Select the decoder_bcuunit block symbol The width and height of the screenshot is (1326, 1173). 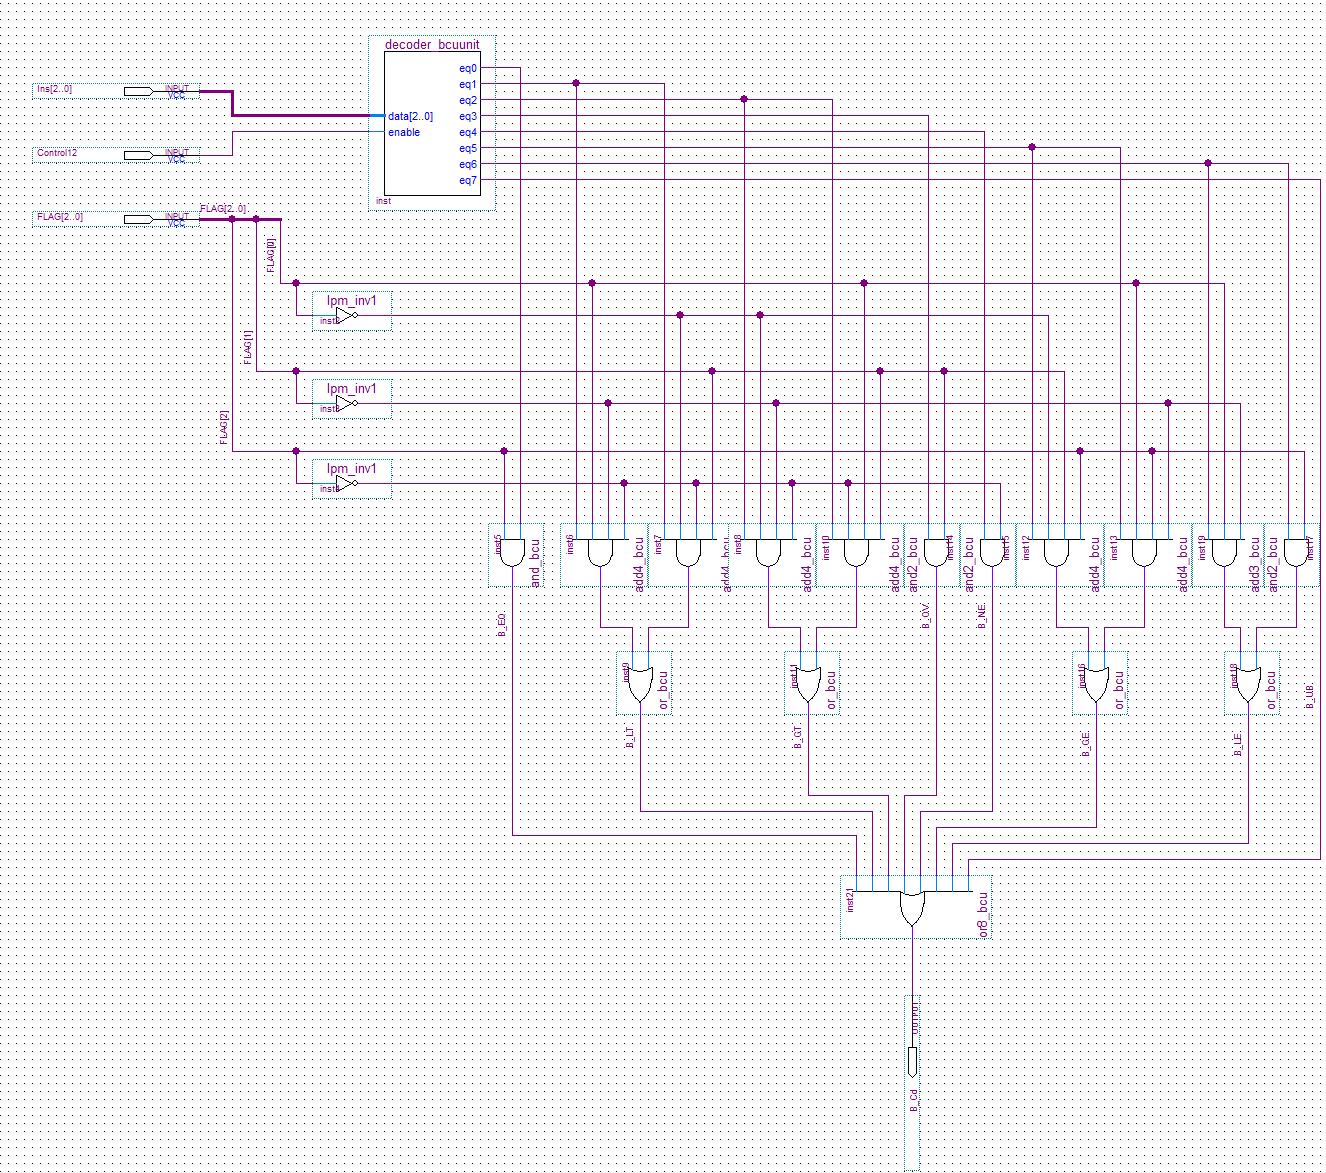click(x=431, y=125)
